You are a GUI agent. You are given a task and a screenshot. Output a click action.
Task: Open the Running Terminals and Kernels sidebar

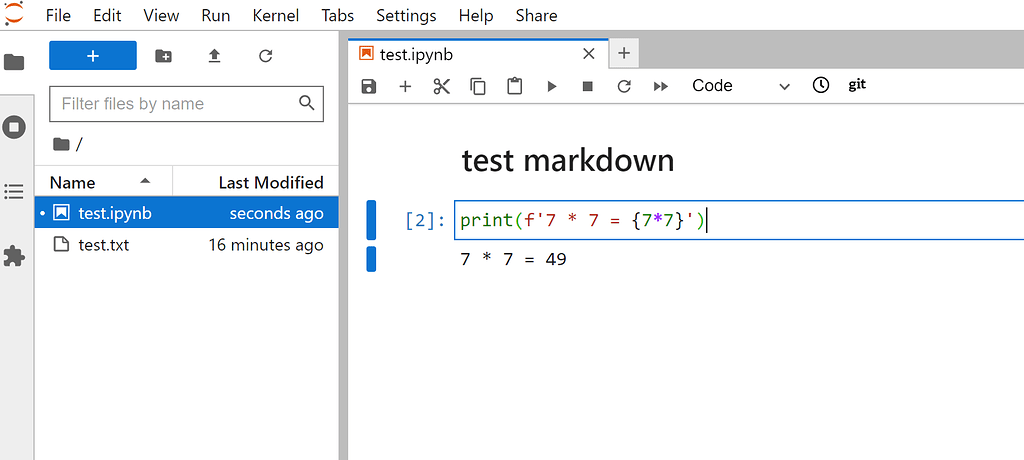[14, 127]
